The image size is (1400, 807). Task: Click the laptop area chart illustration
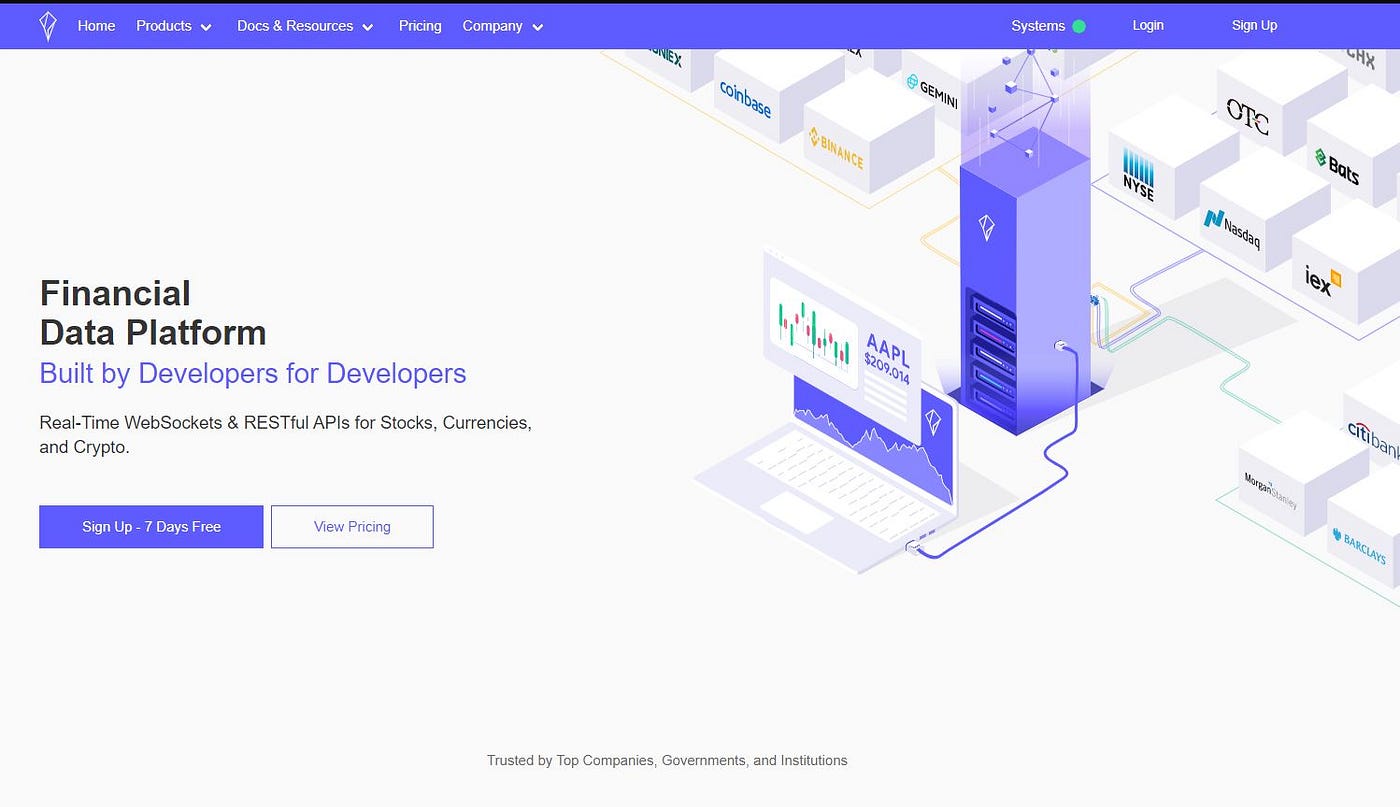872,440
